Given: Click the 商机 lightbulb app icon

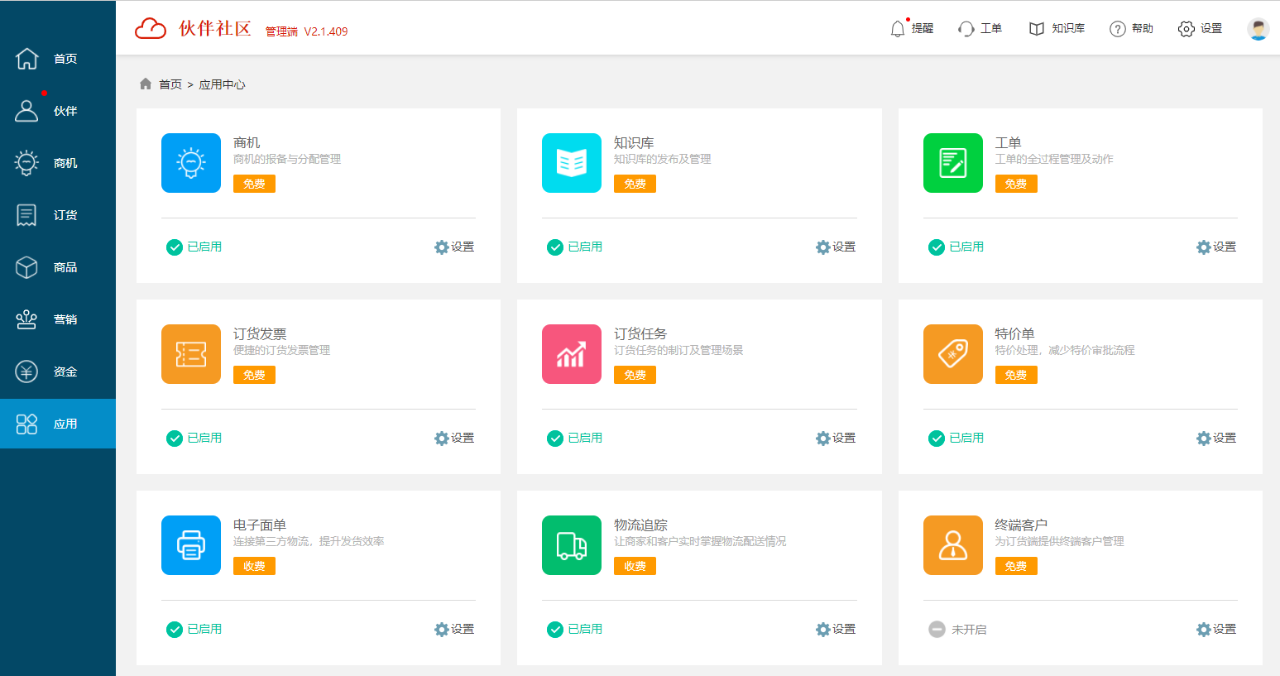Looking at the screenshot, I should (191, 163).
